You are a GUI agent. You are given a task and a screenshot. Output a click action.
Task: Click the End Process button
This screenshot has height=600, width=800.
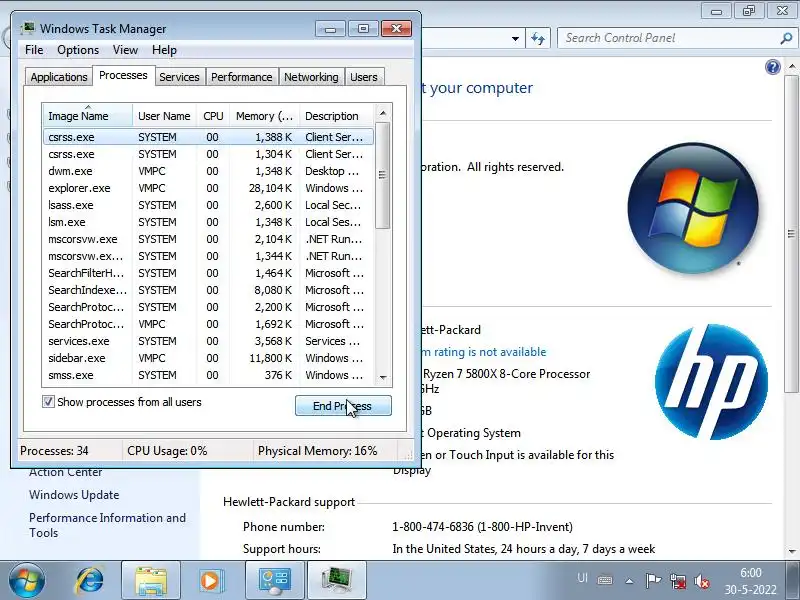point(343,406)
